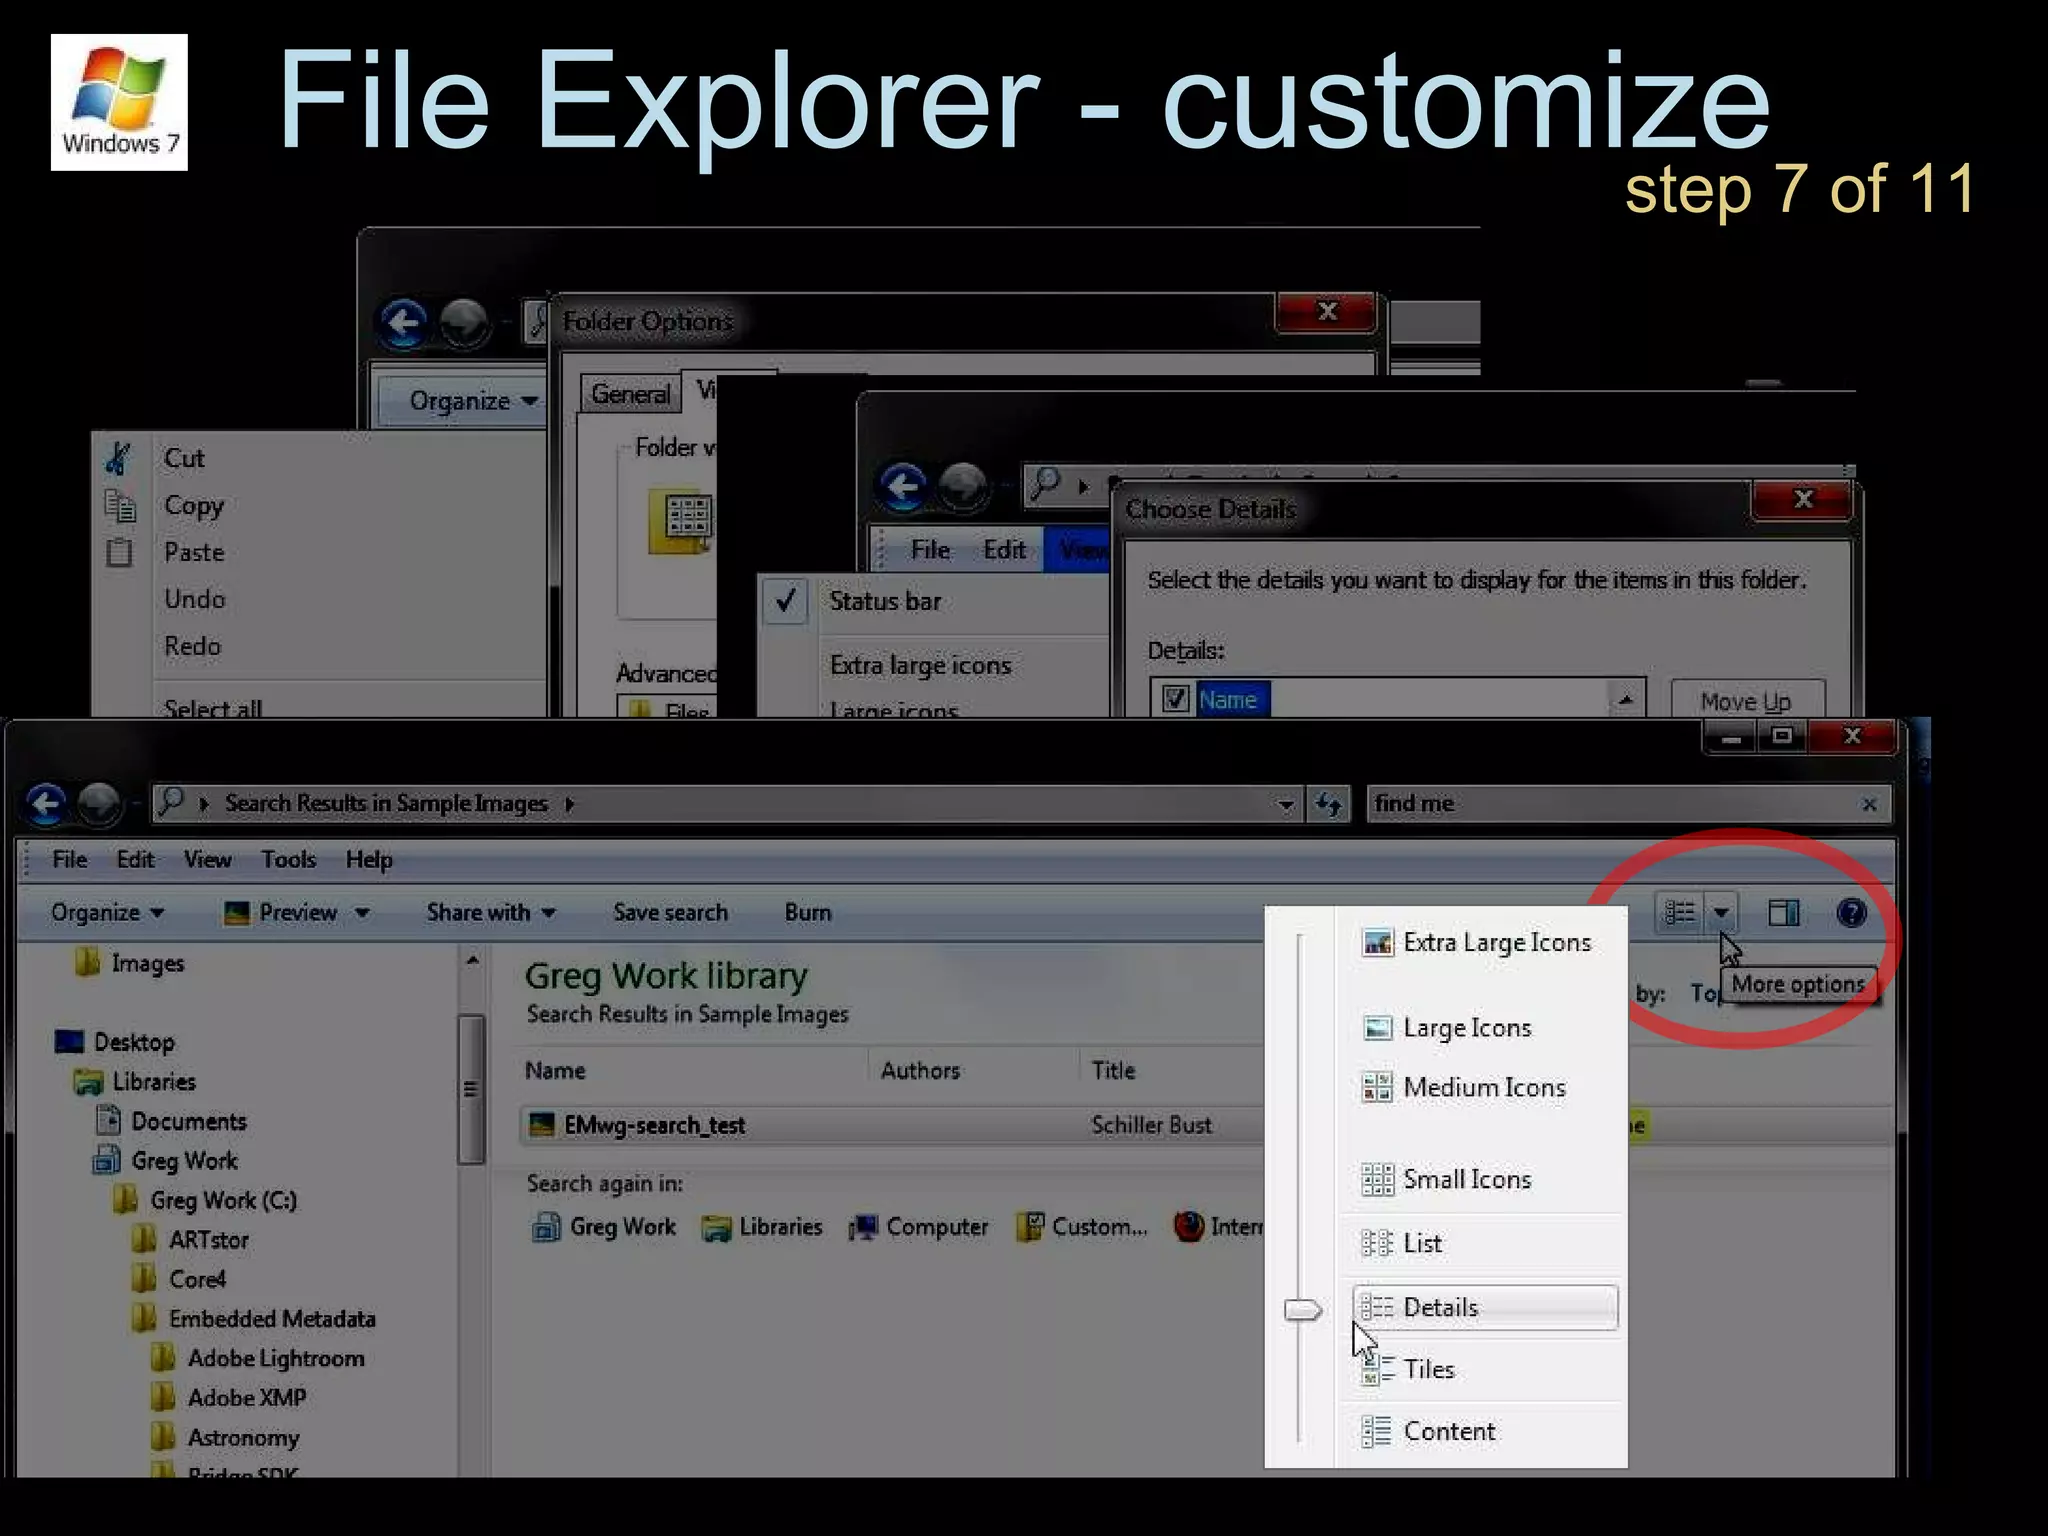Click Cut in the Organize menu
This screenshot has width=2048, height=1536.
[x=184, y=458]
